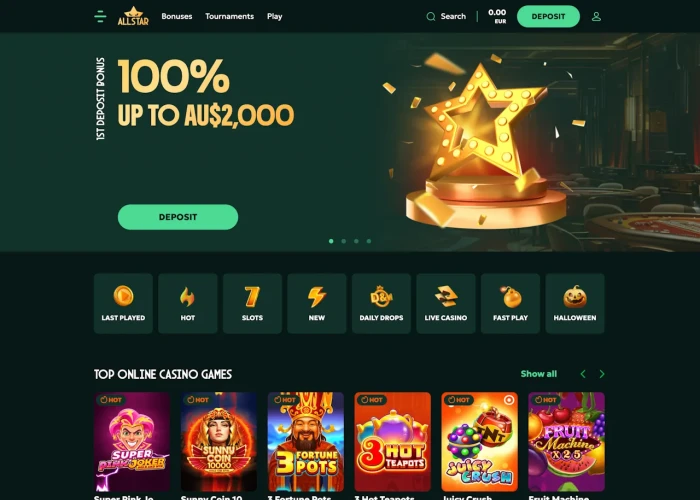Show next games with right arrow
Viewport: 700px width, 500px height.
pyautogui.click(x=602, y=374)
